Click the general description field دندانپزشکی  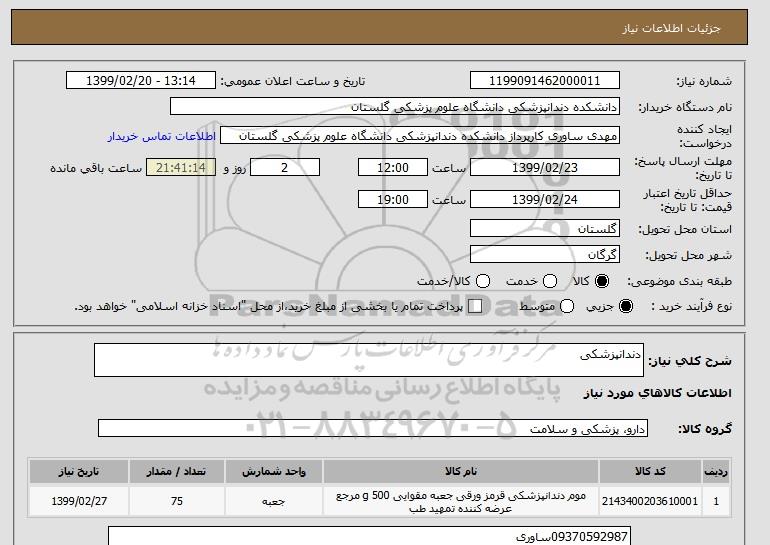(x=369, y=360)
